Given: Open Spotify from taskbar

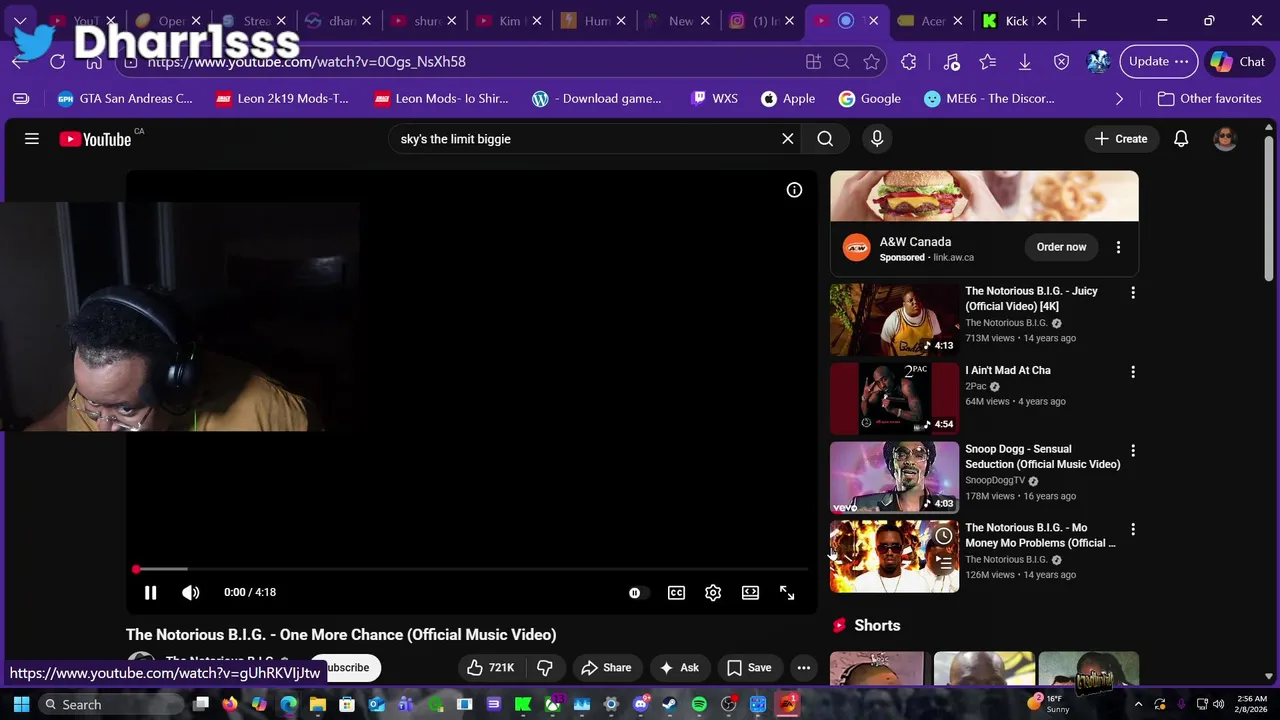Looking at the screenshot, I should (x=699, y=704).
